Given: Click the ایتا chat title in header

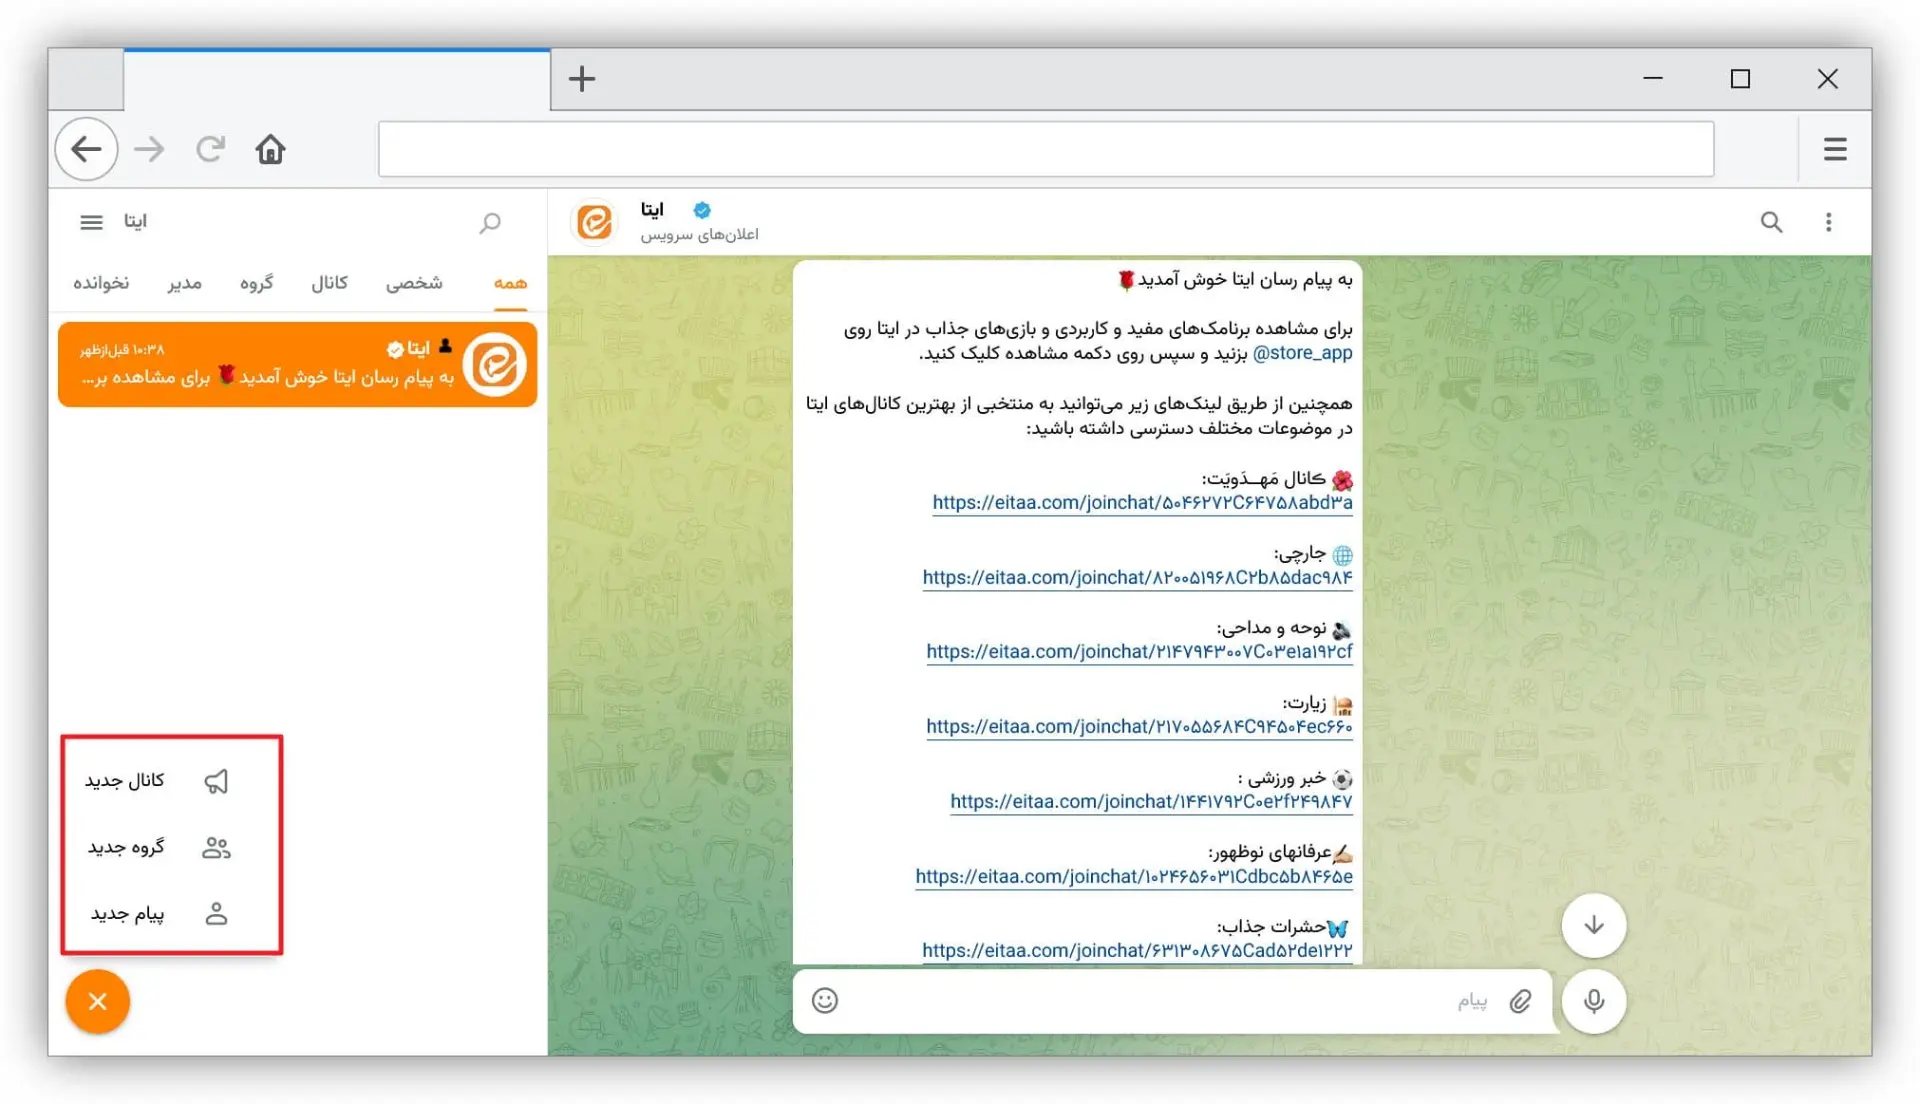Looking at the screenshot, I should click(x=652, y=210).
